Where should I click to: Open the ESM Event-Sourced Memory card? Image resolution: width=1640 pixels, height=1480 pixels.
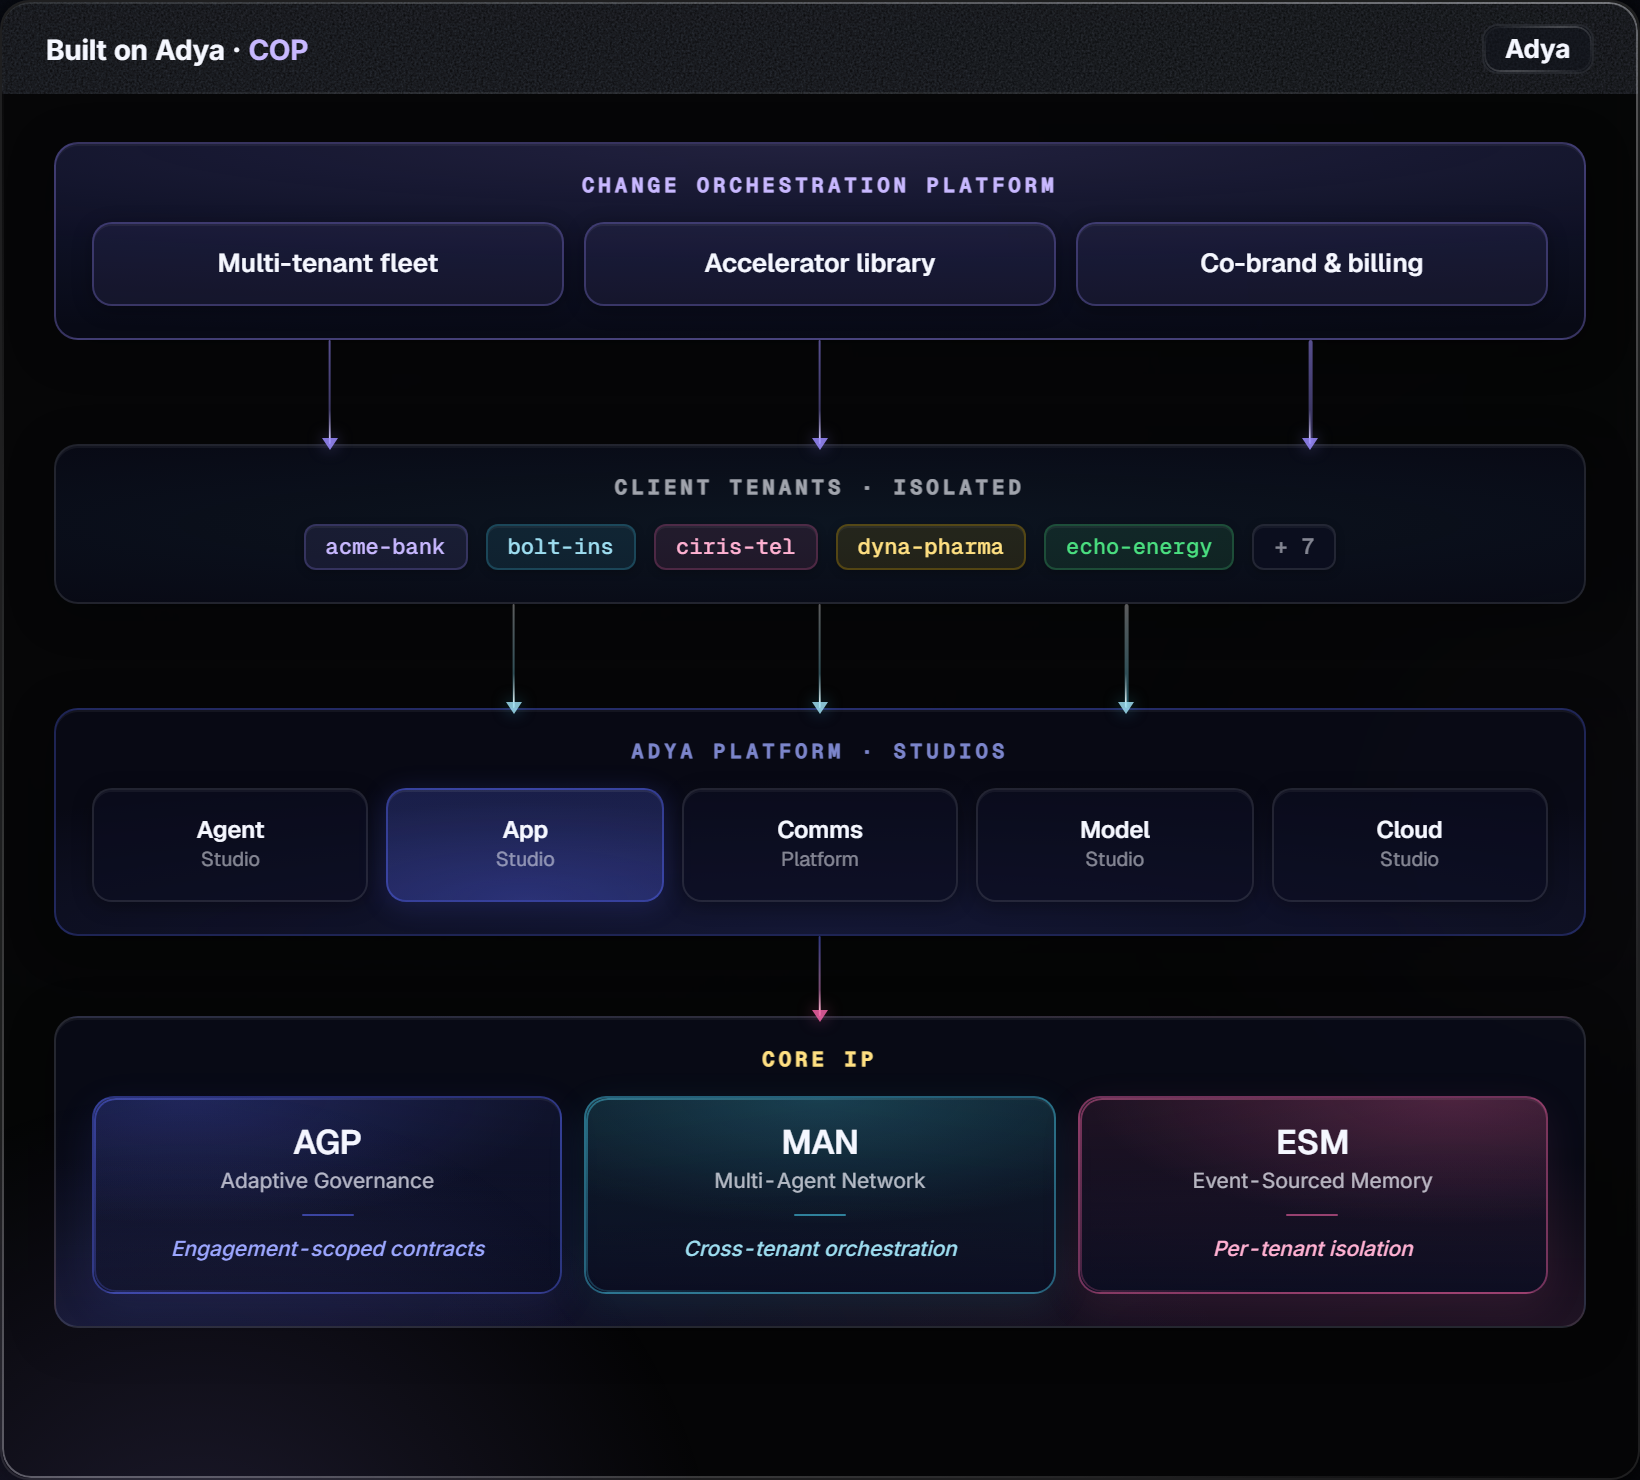pos(1313,1195)
